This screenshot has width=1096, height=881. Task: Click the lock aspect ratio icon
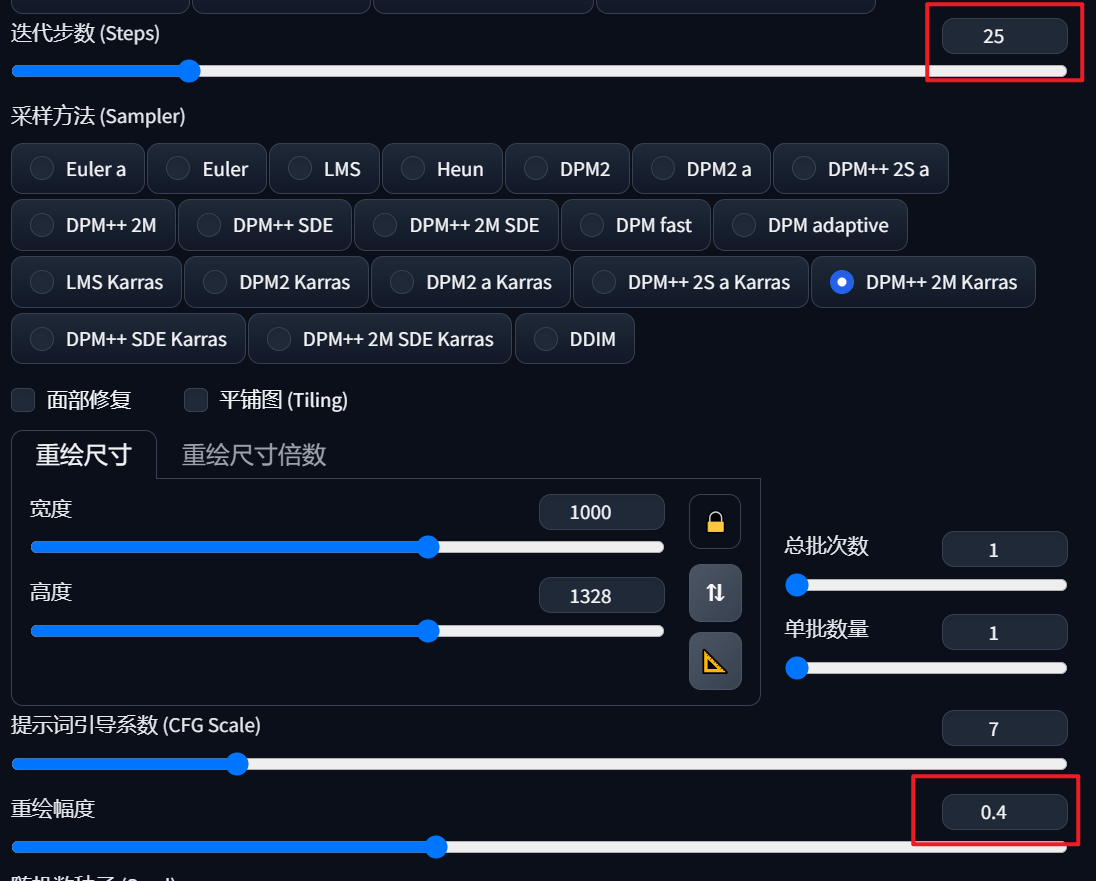pyautogui.click(x=714, y=522)
